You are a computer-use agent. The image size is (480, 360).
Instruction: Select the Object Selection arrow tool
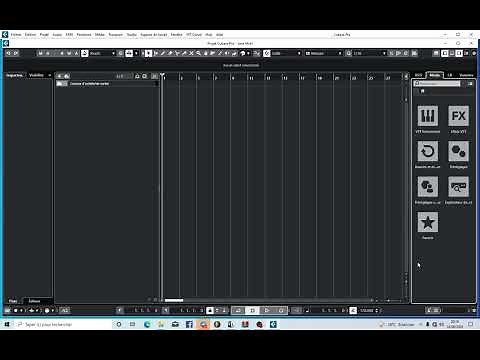click(x=148, y=53)
